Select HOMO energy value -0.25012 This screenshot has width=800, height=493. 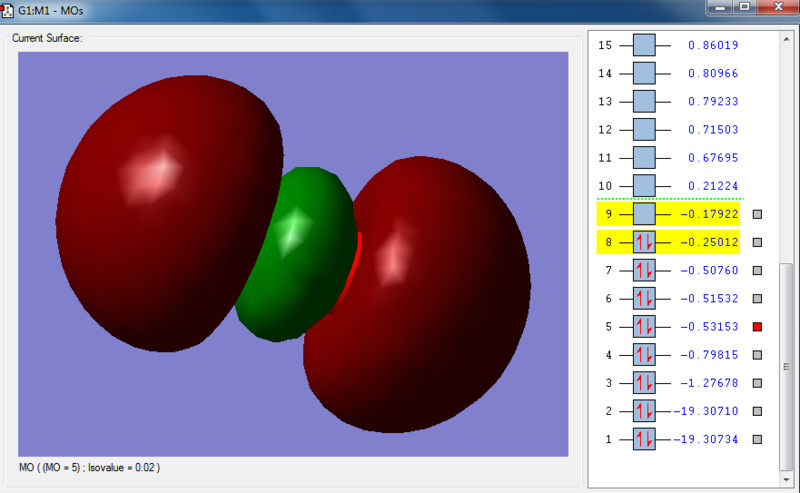pyautogui.click(x=709, y=242)
